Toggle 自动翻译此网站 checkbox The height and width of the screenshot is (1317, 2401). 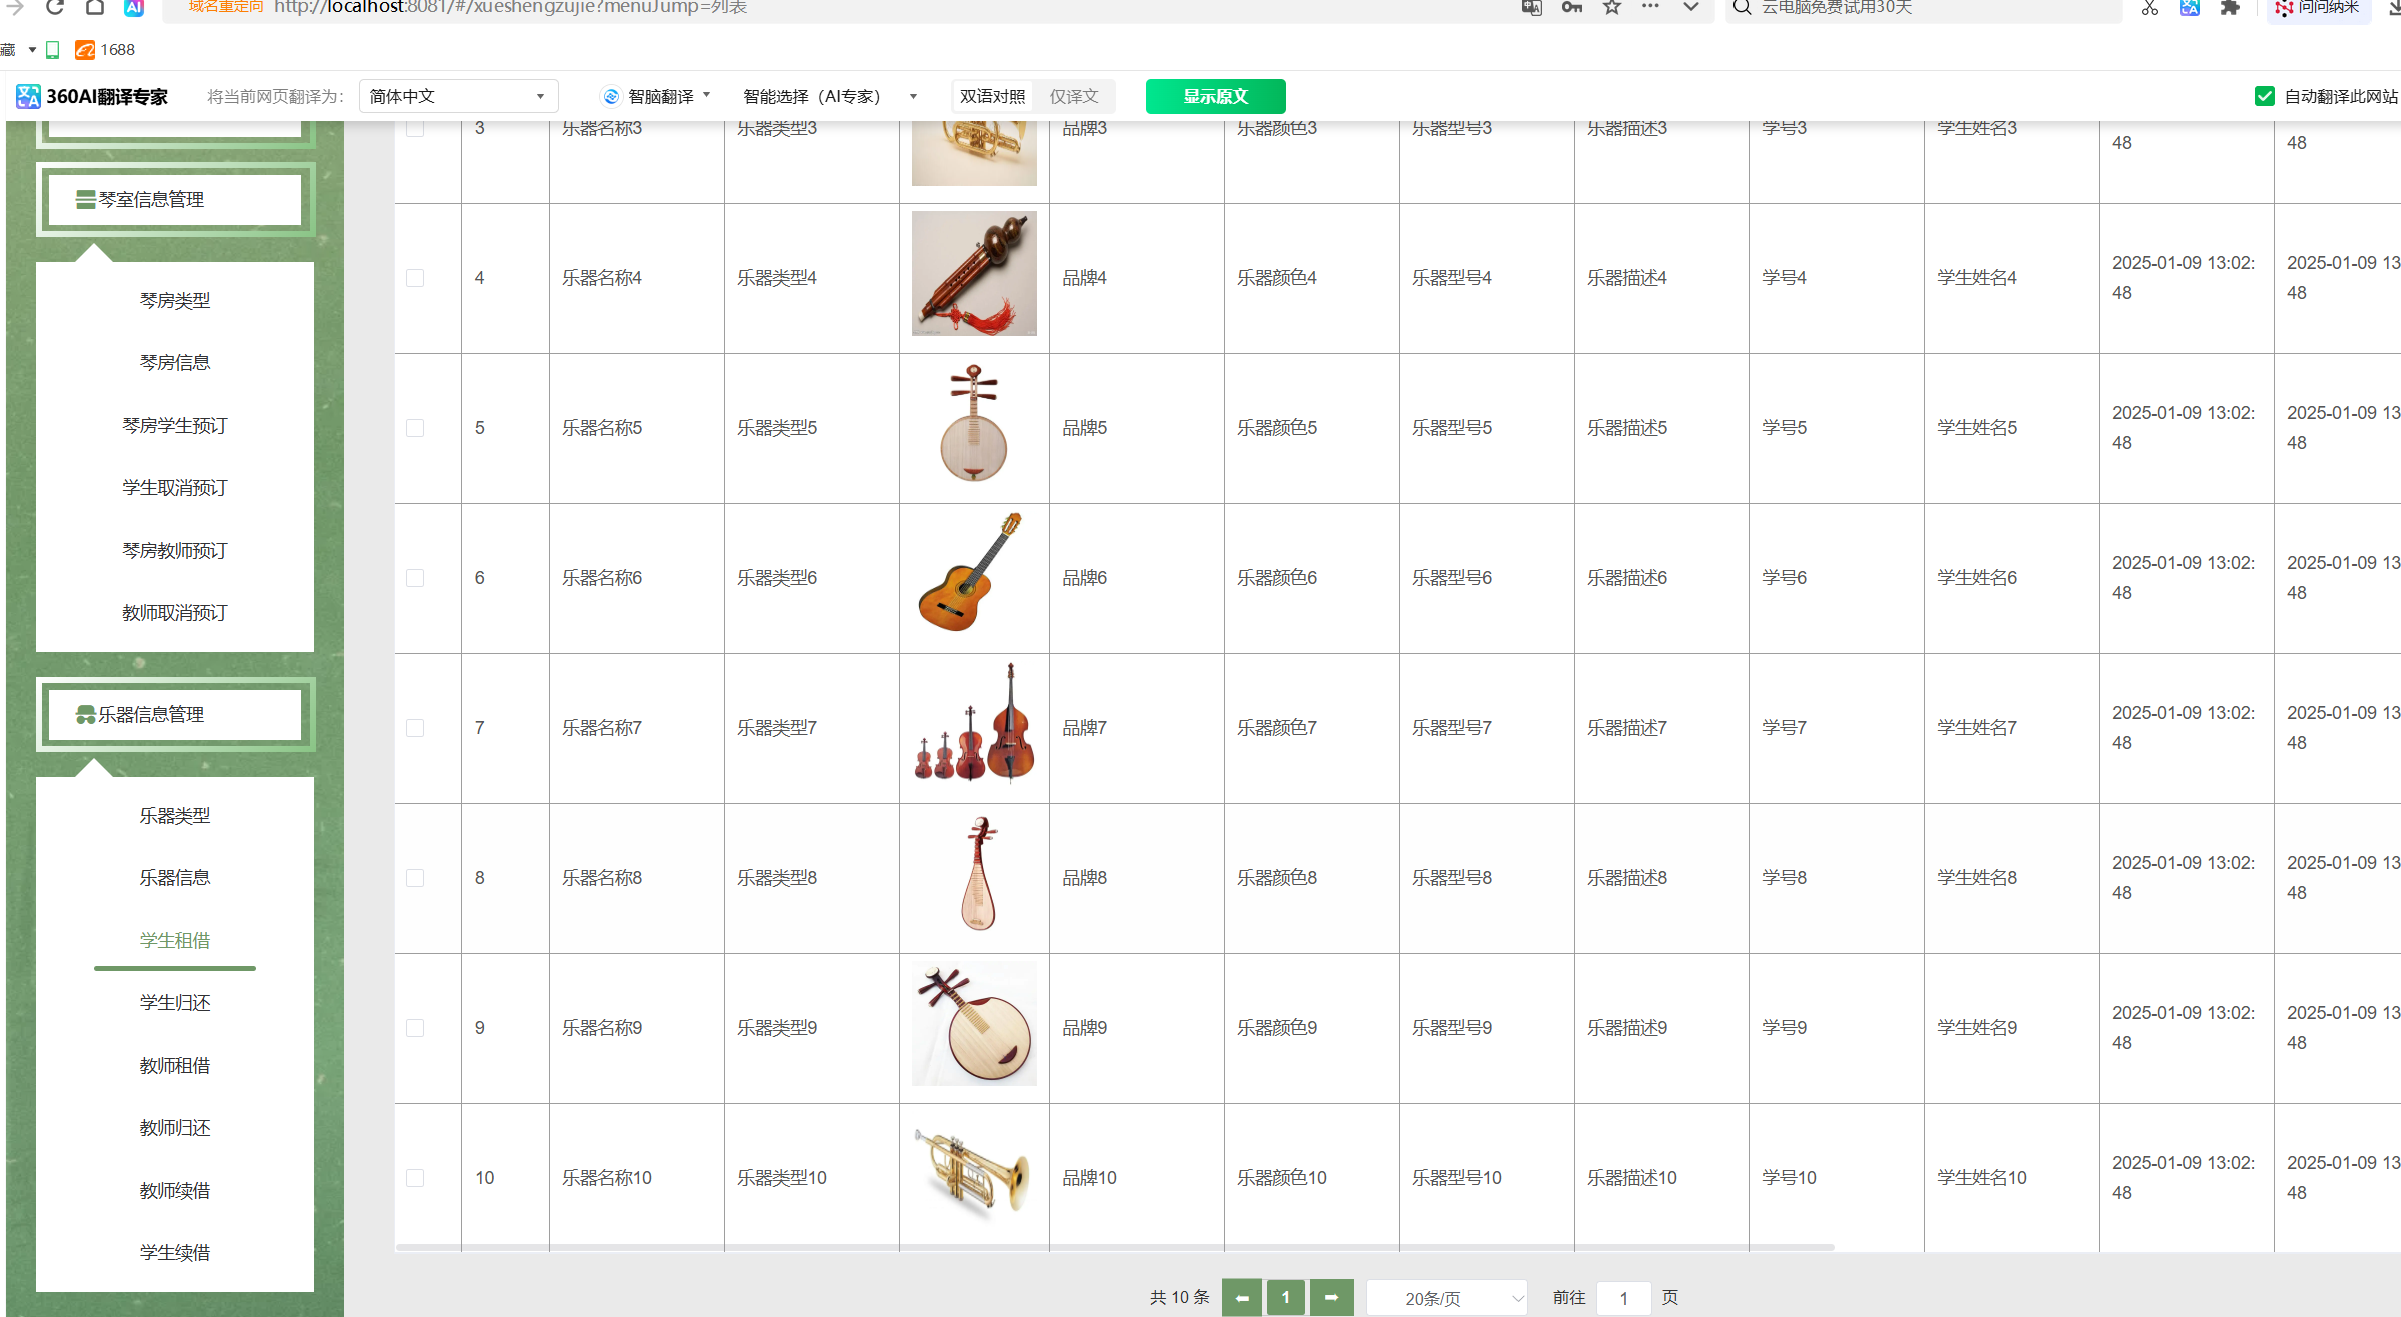(2265, 96)
